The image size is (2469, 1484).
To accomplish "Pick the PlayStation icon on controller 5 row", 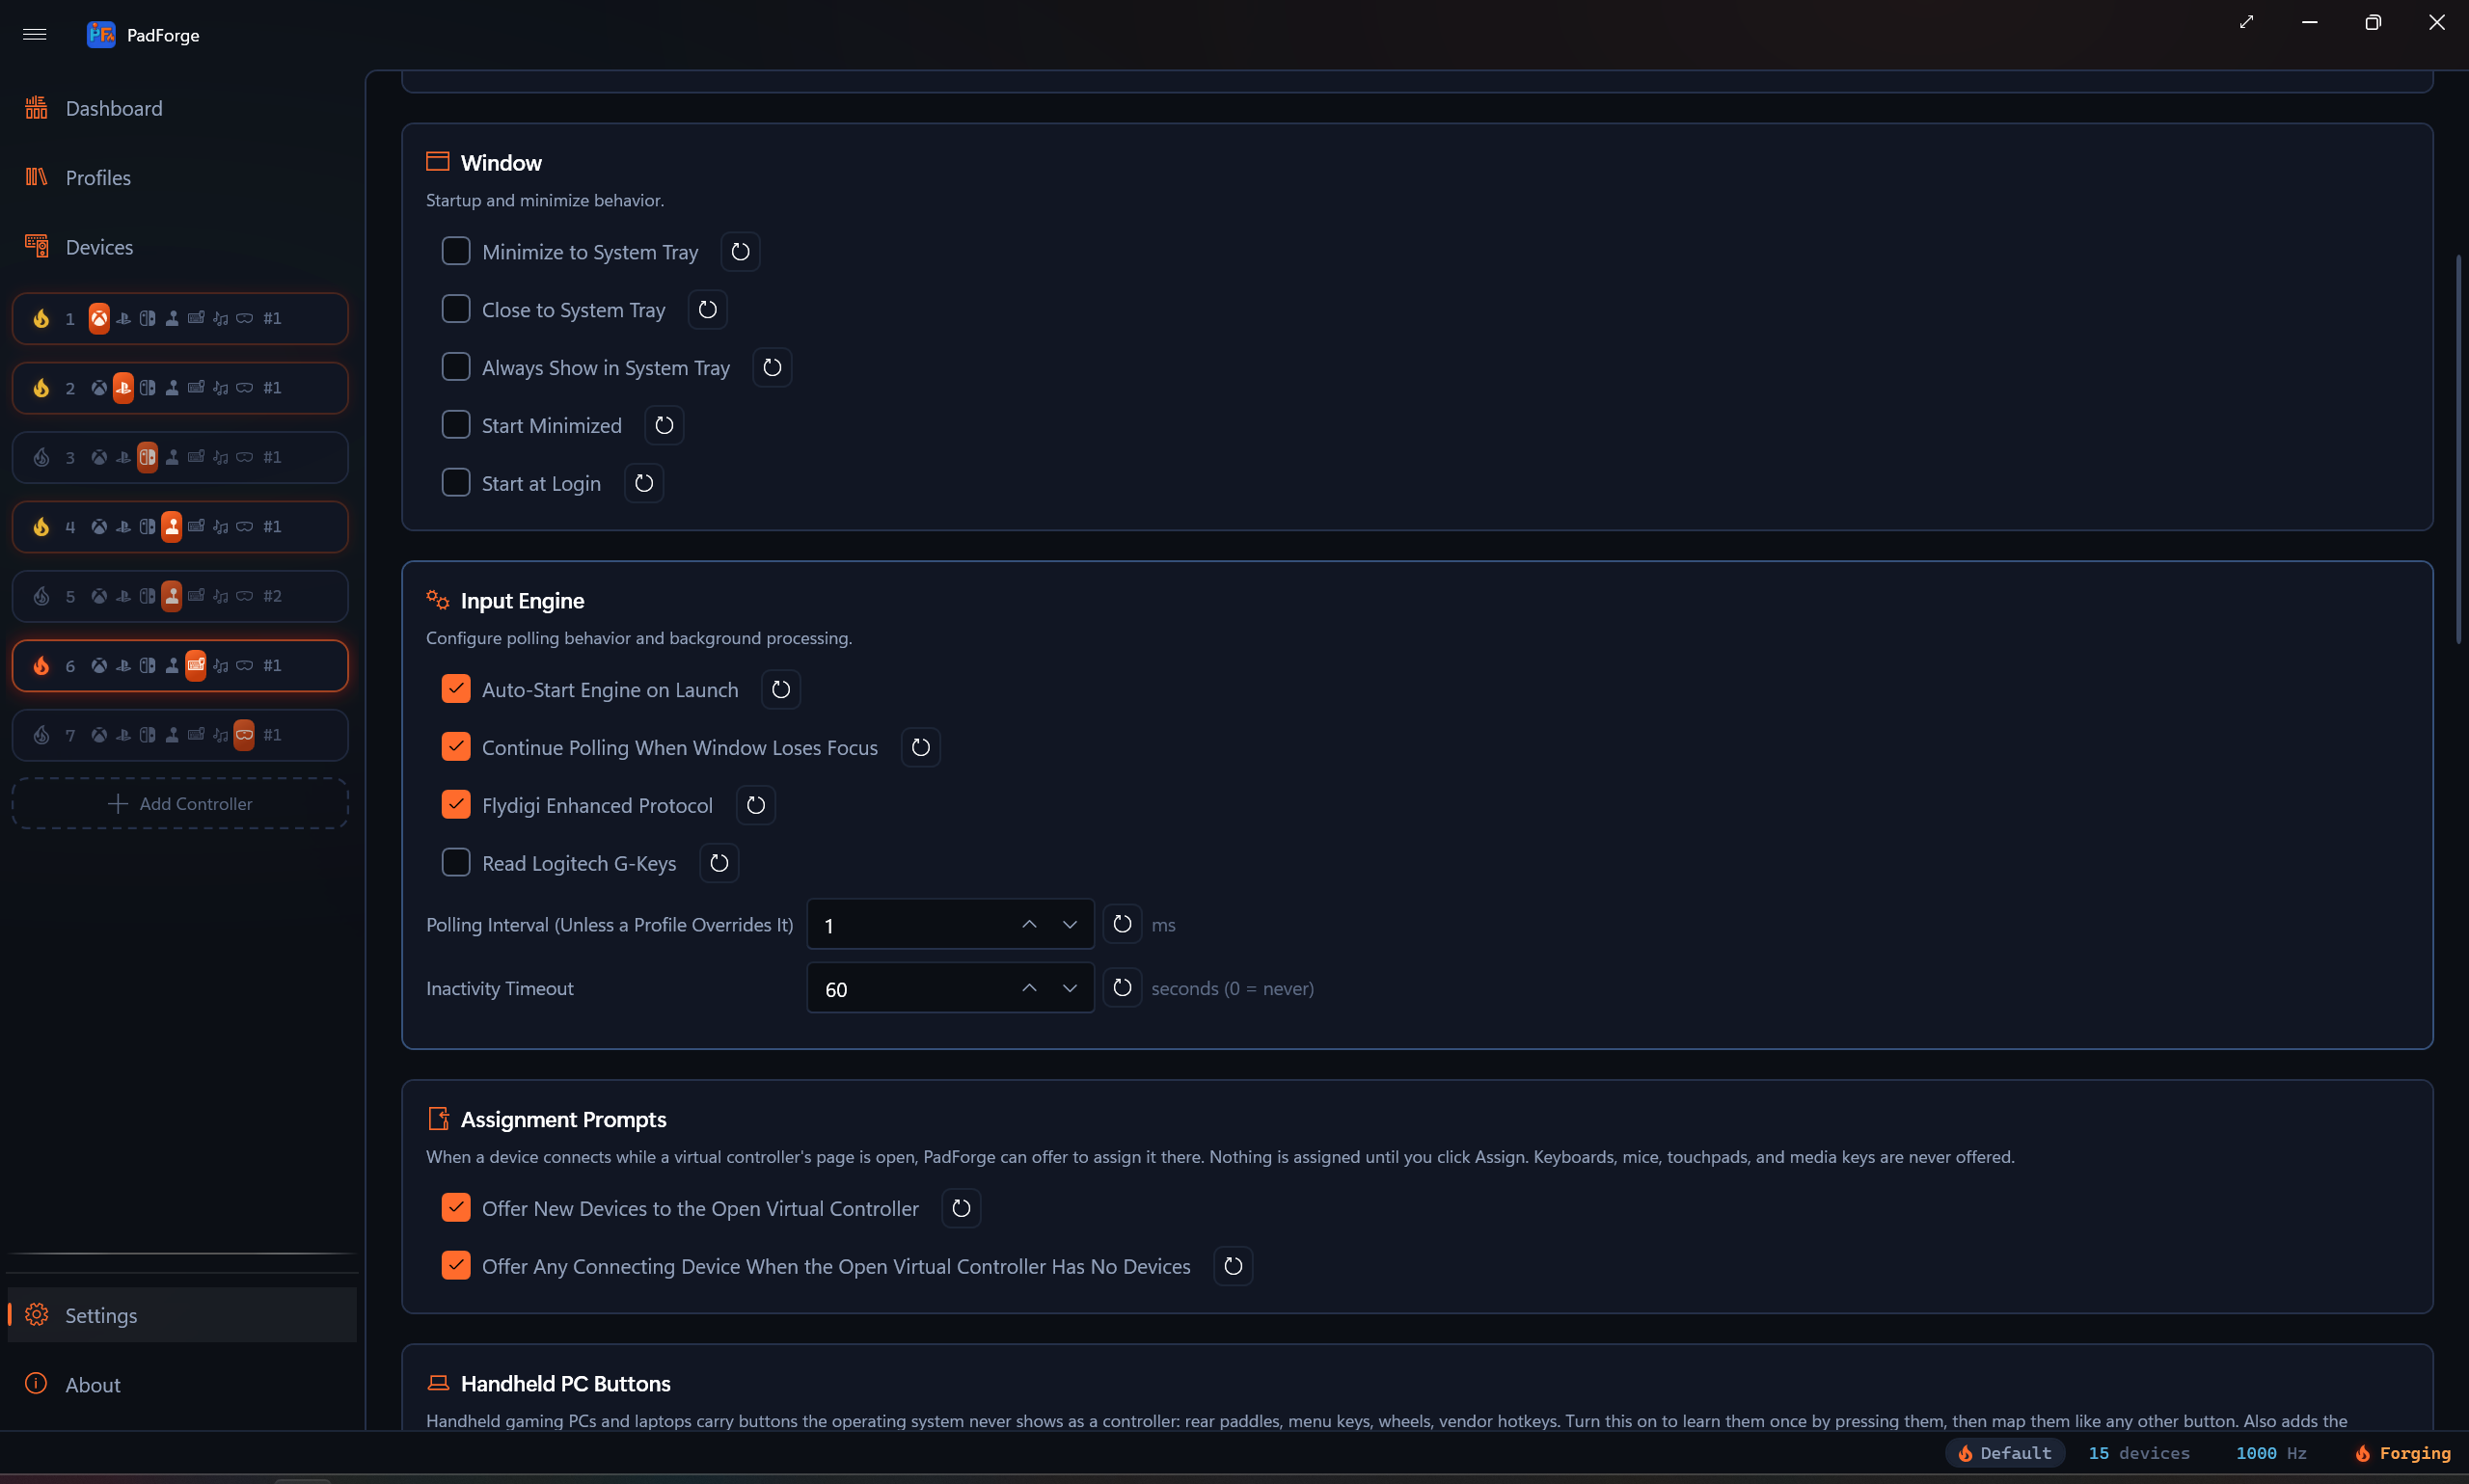I will click(x=123, y=596).
